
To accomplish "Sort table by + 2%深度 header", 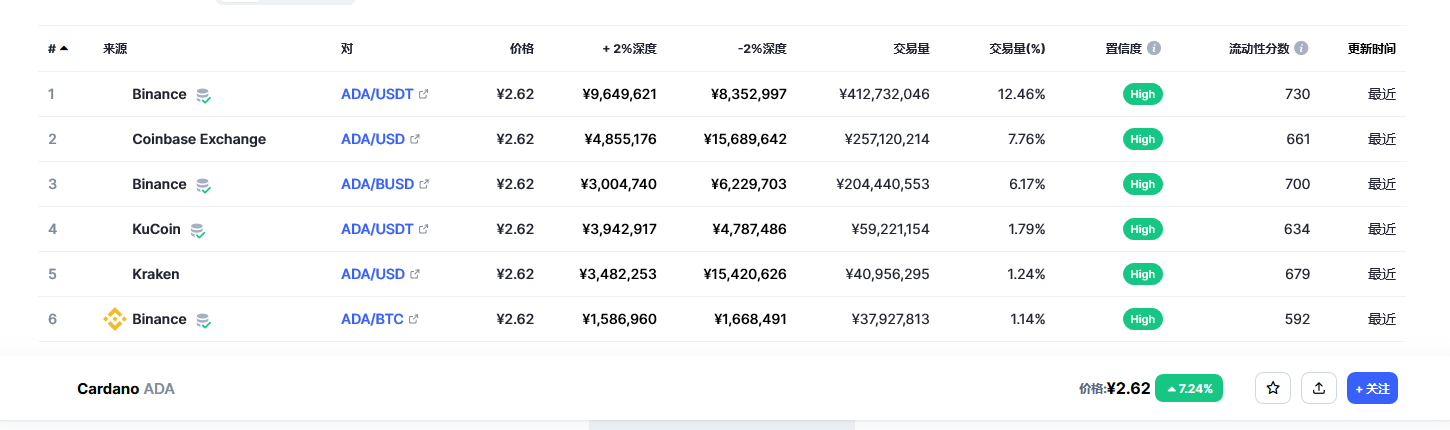I will coord(629,48).
